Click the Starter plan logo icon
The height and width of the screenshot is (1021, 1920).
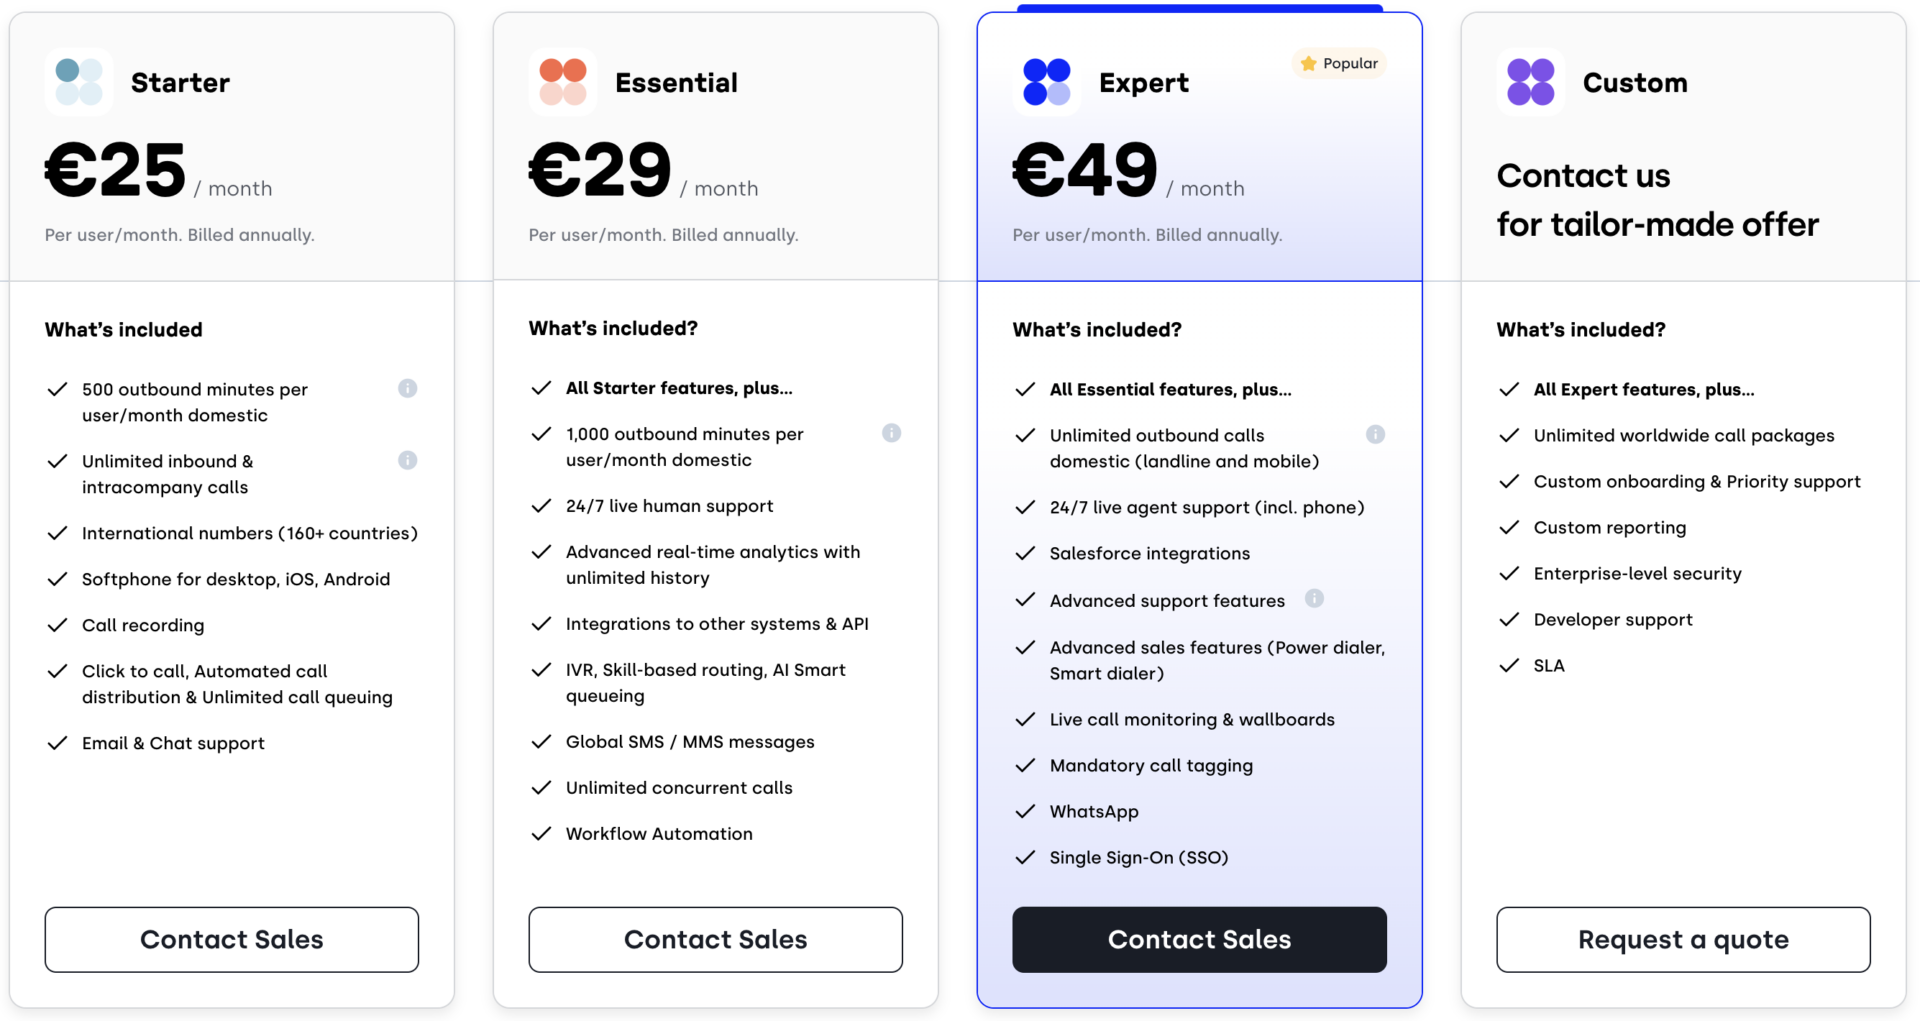pos(78,82)
